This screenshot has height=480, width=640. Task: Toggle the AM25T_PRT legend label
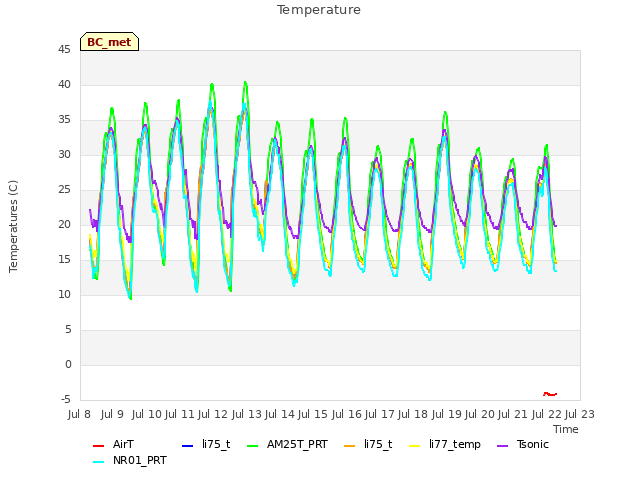(x=297, y=444)
